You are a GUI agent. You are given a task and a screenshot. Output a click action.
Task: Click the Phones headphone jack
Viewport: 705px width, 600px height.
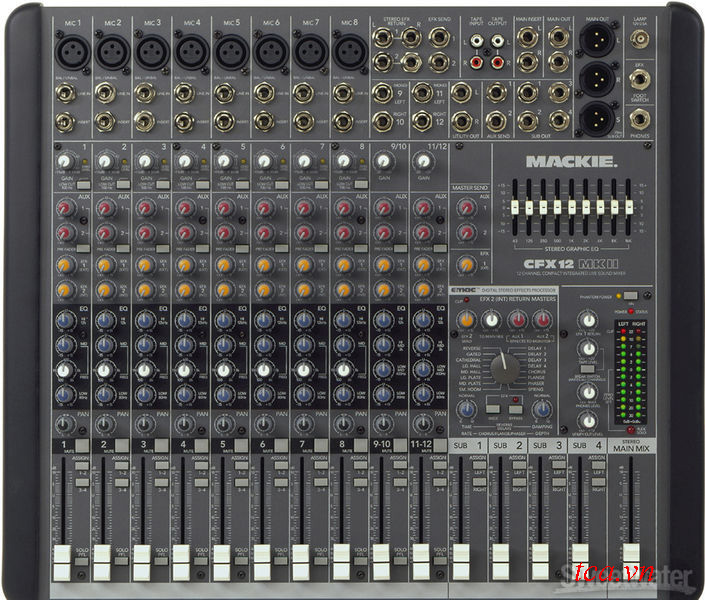click(639, 120)
